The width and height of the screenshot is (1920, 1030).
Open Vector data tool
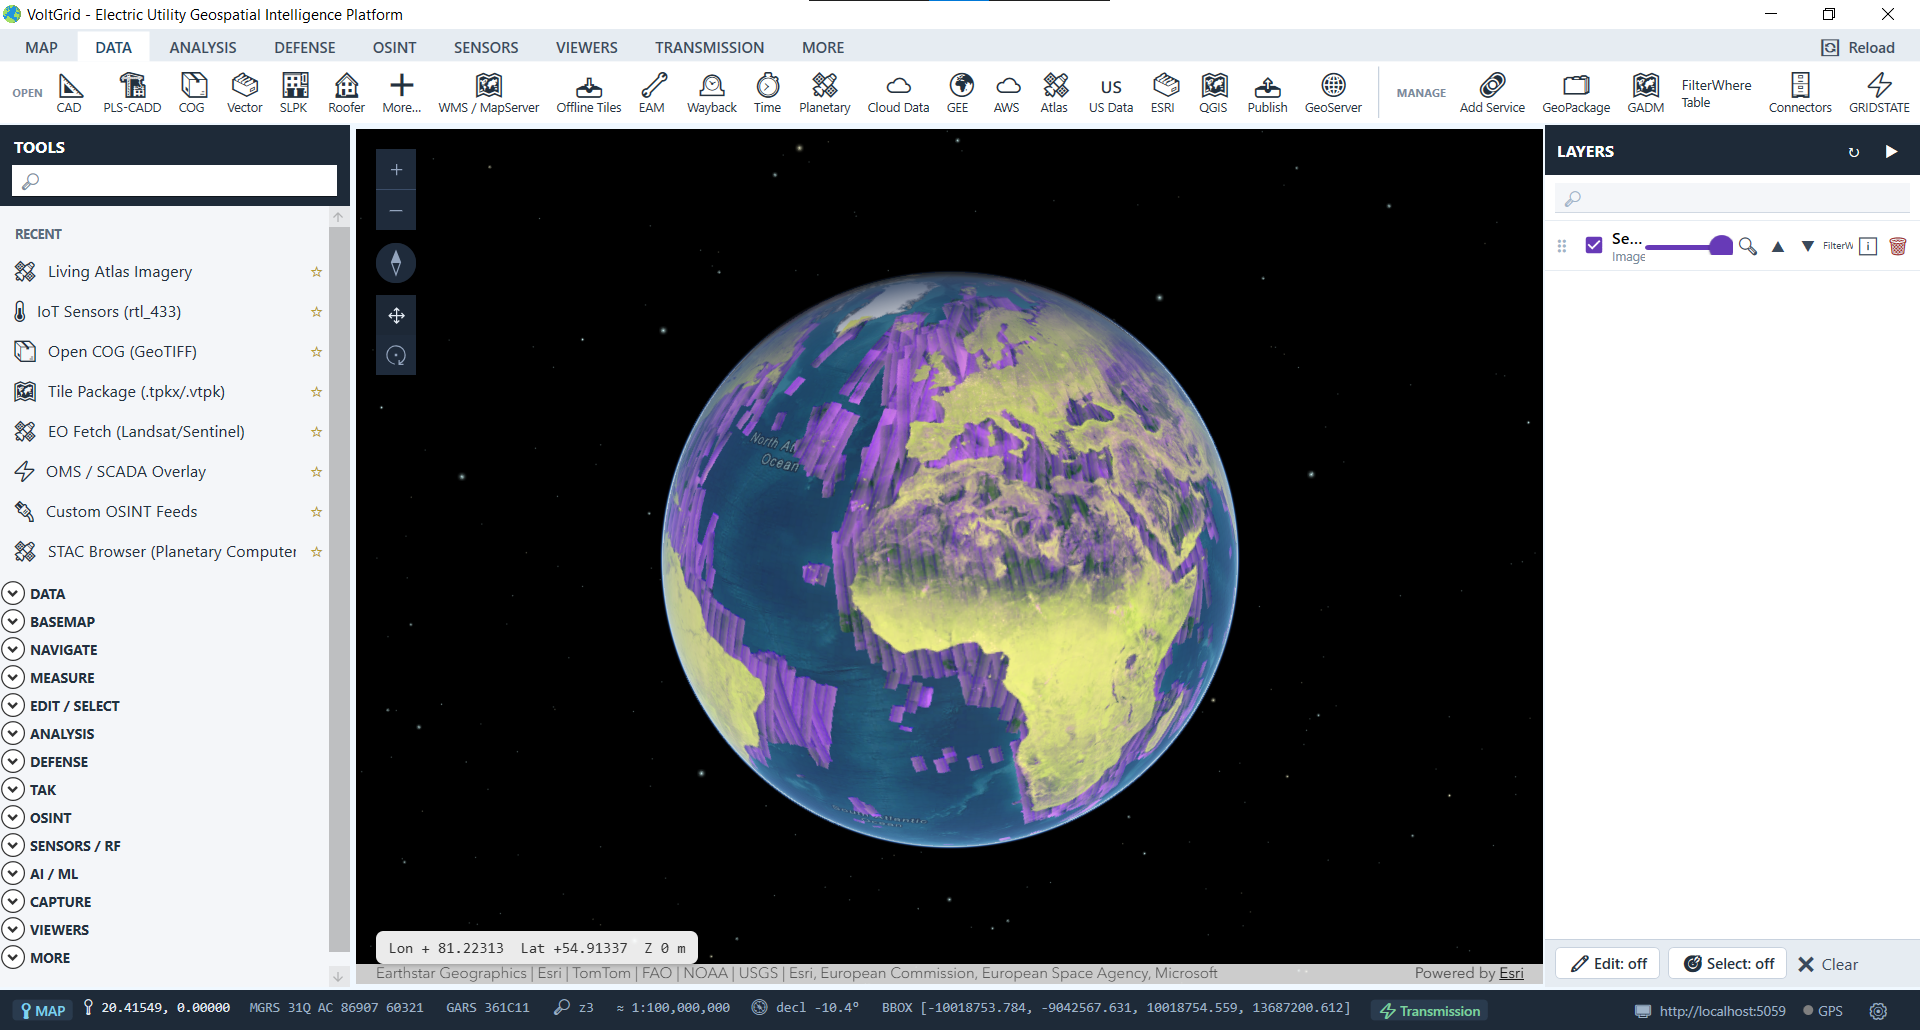[245, 93]
